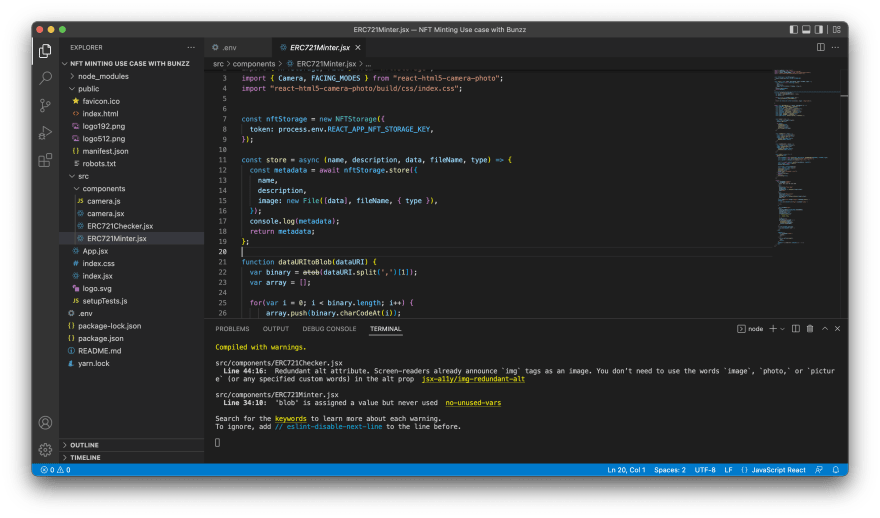Open the notifications bell in status bar
Screen dimensions: 880x518
tap(836, 470)
